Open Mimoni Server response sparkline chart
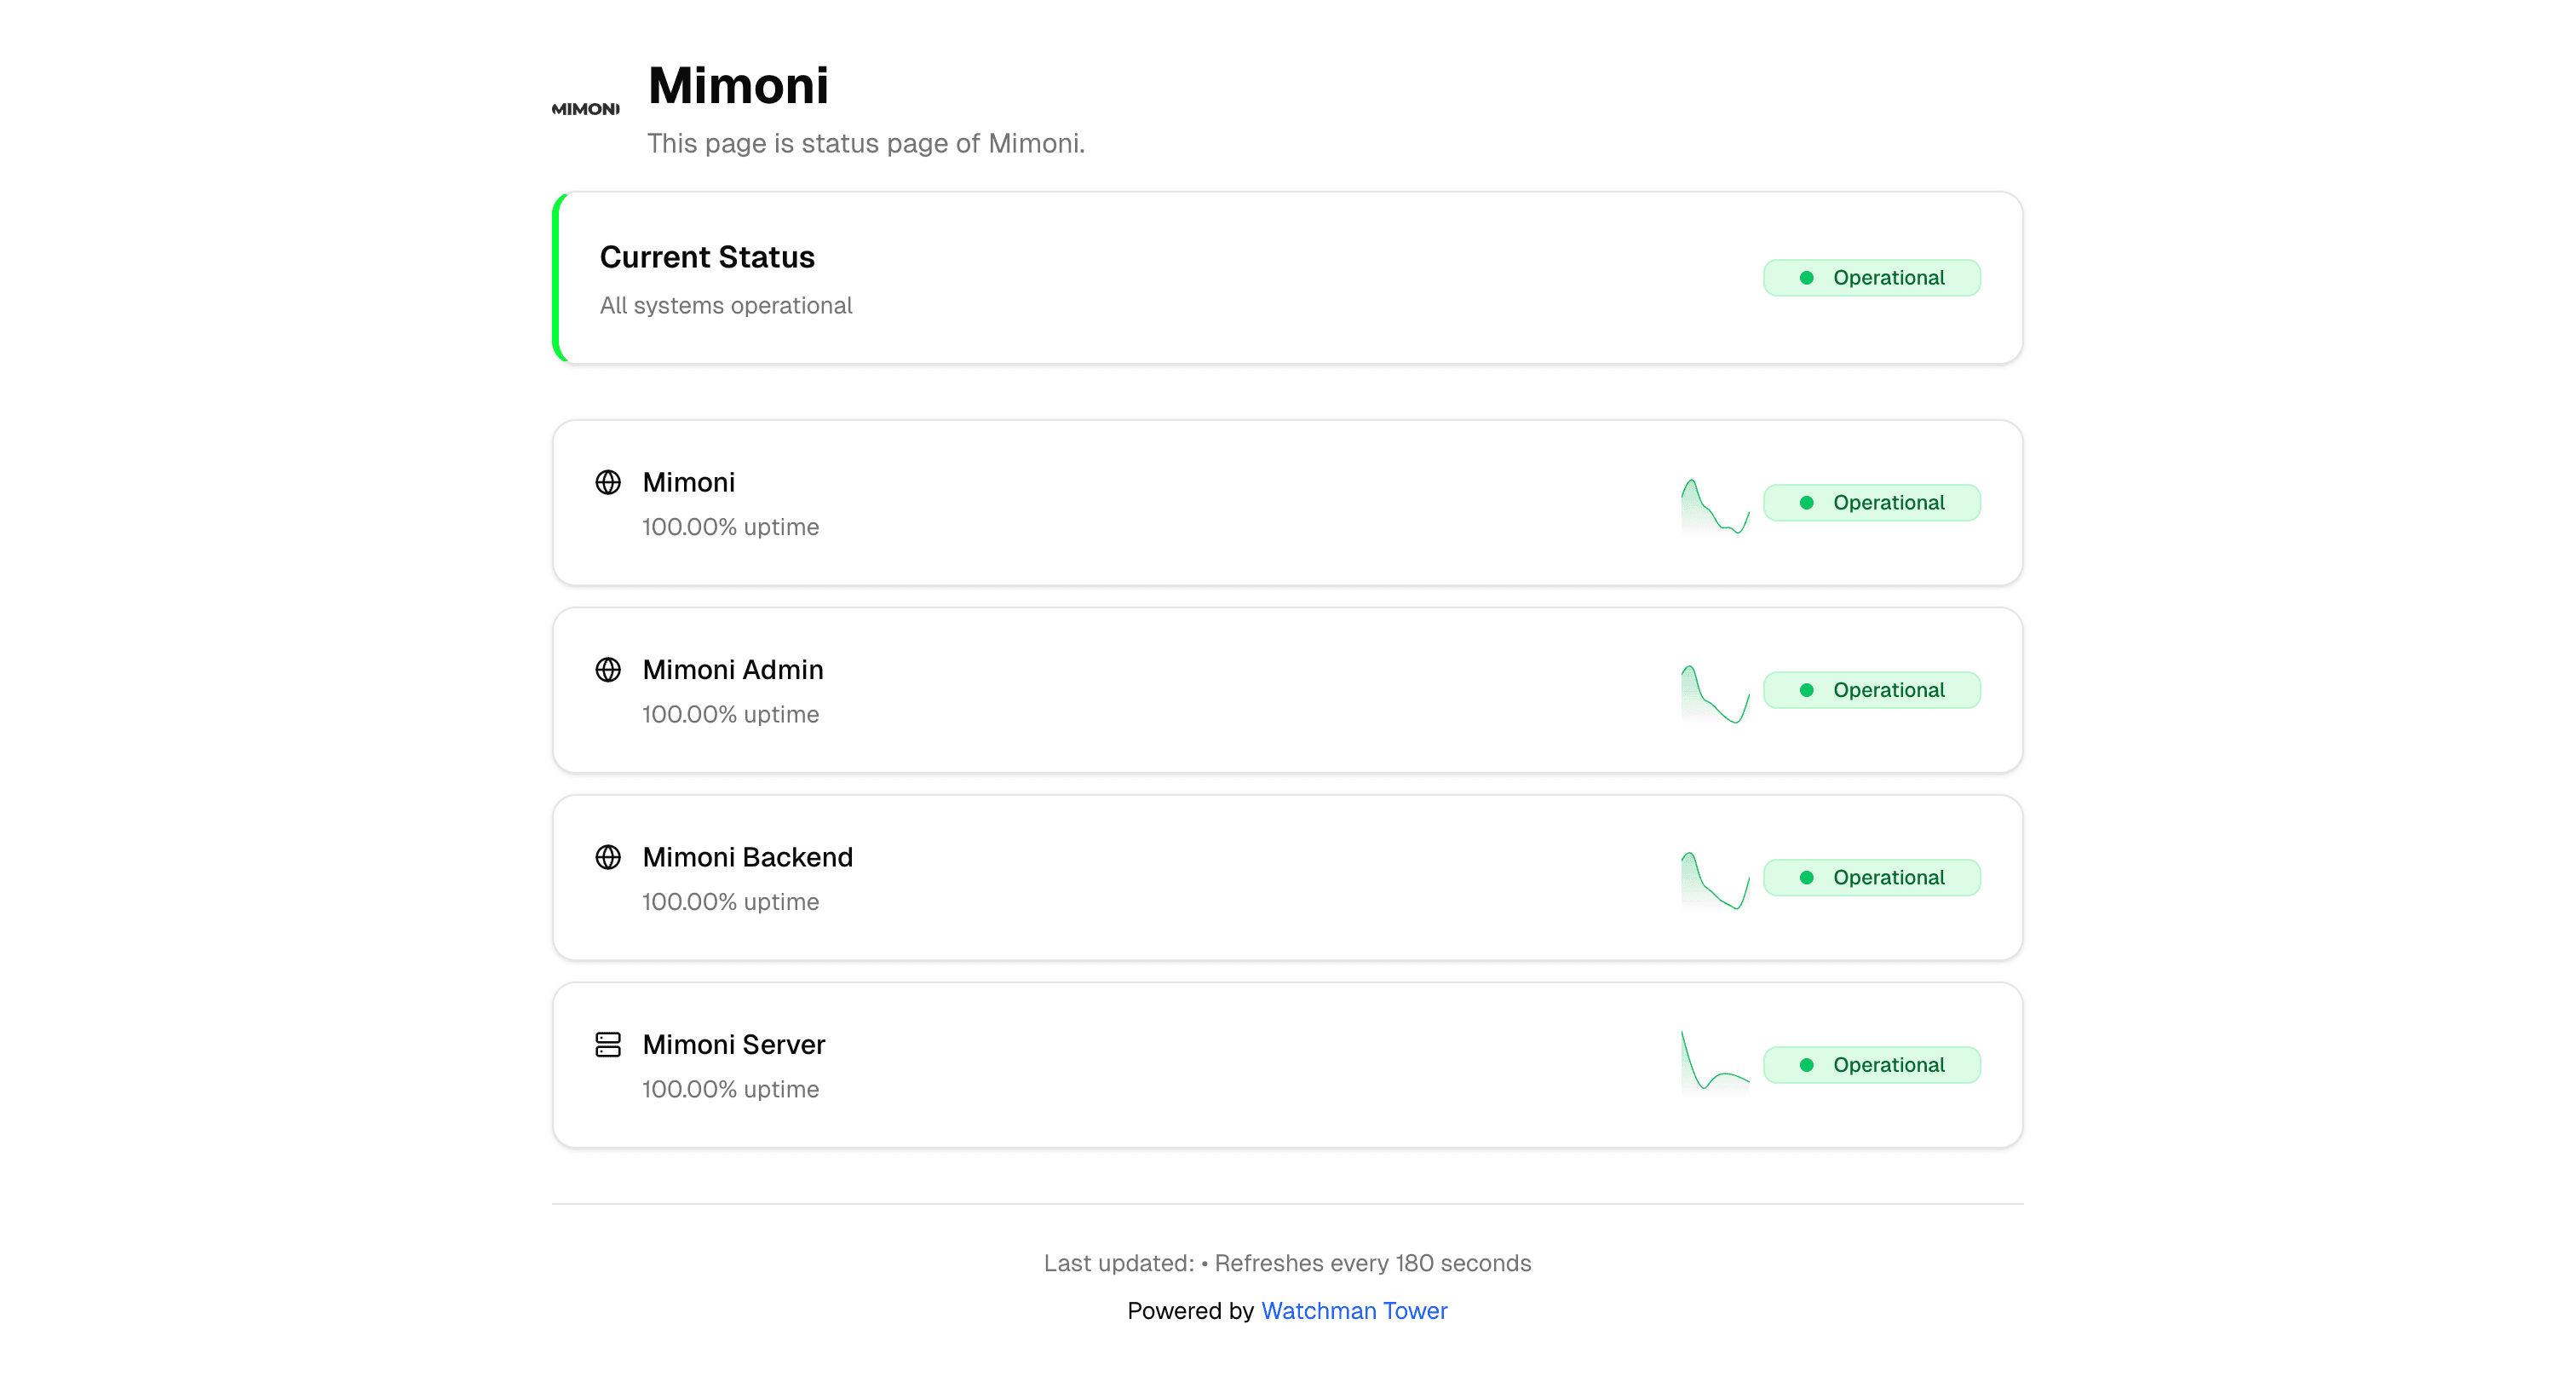 point(1715,1061)
